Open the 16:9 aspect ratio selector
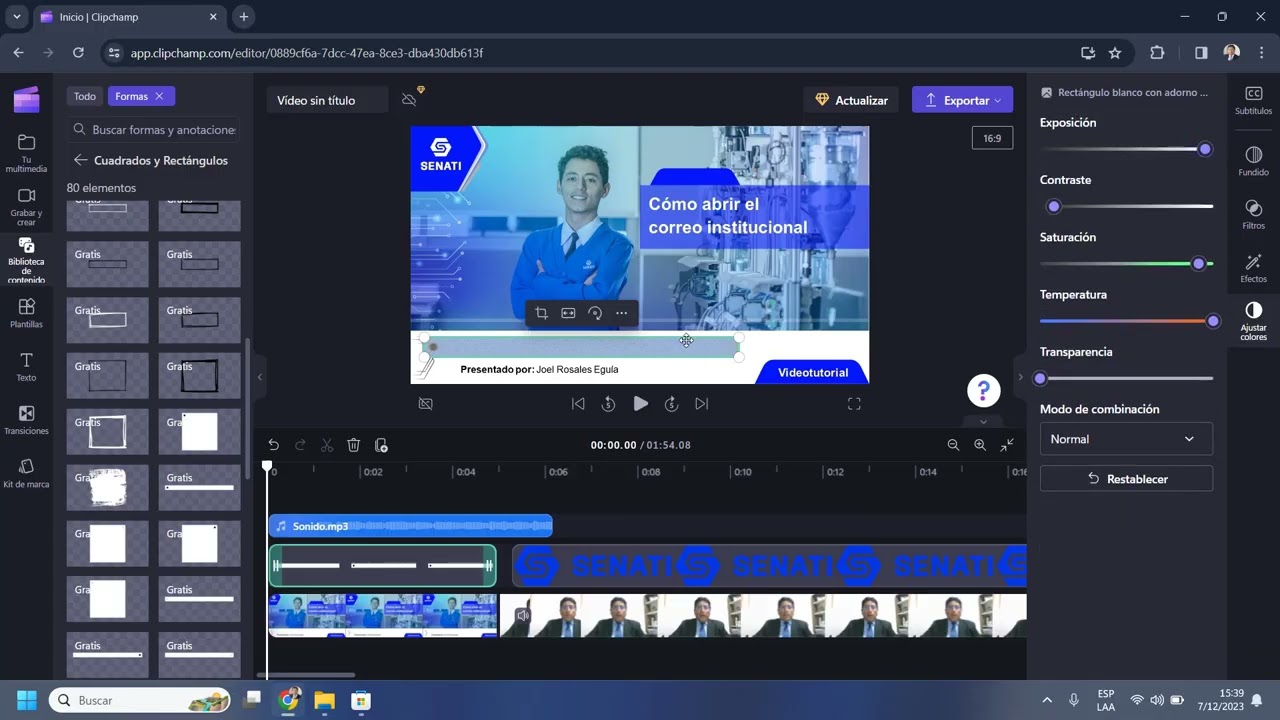 [992, 138]
